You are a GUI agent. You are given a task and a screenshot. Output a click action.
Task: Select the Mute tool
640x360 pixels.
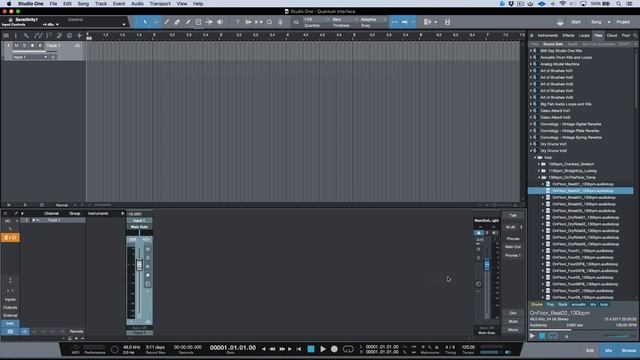click(198, 22)
